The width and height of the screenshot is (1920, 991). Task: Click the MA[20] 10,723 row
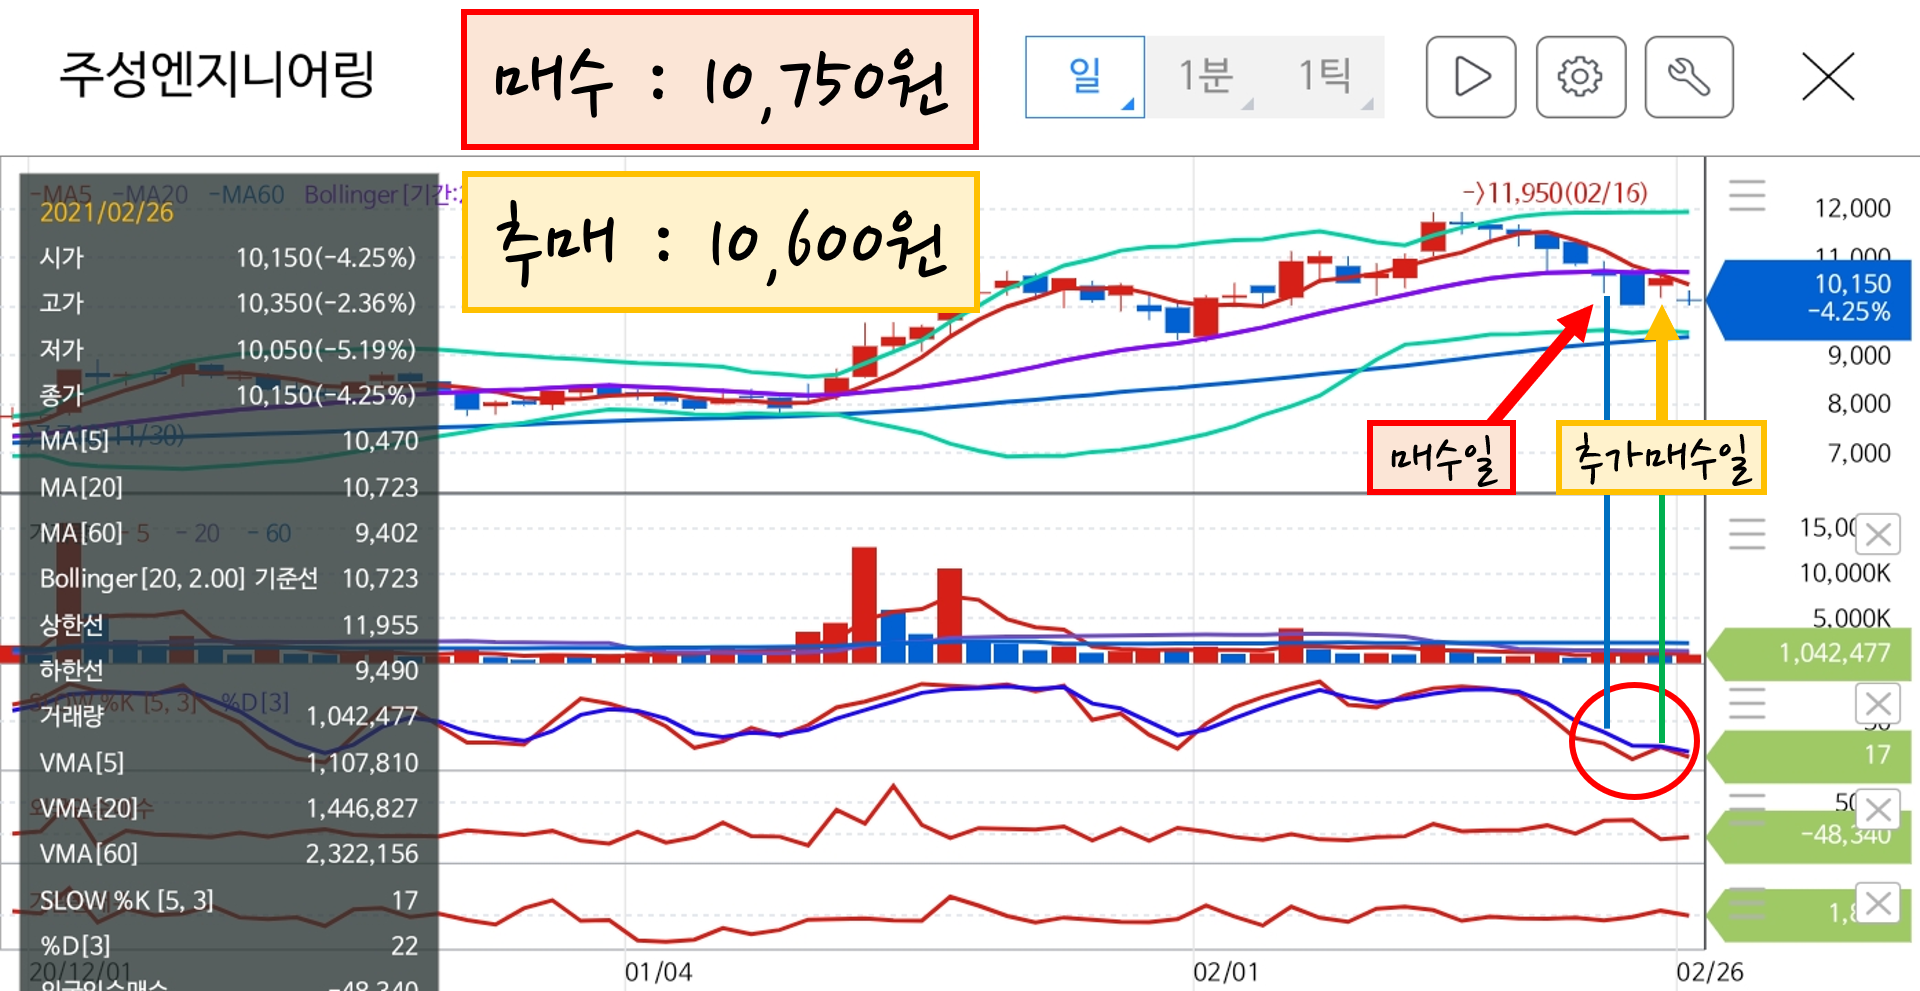(228, 488)
